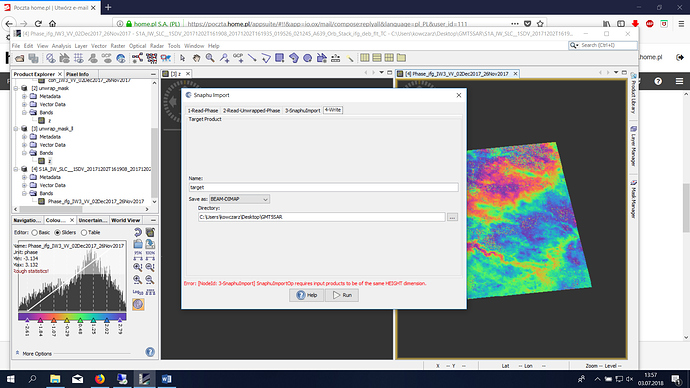The height and width of the screenshot is (388, 690).
Task: Click the reset colour palette arrow icon
Action: 138,232
